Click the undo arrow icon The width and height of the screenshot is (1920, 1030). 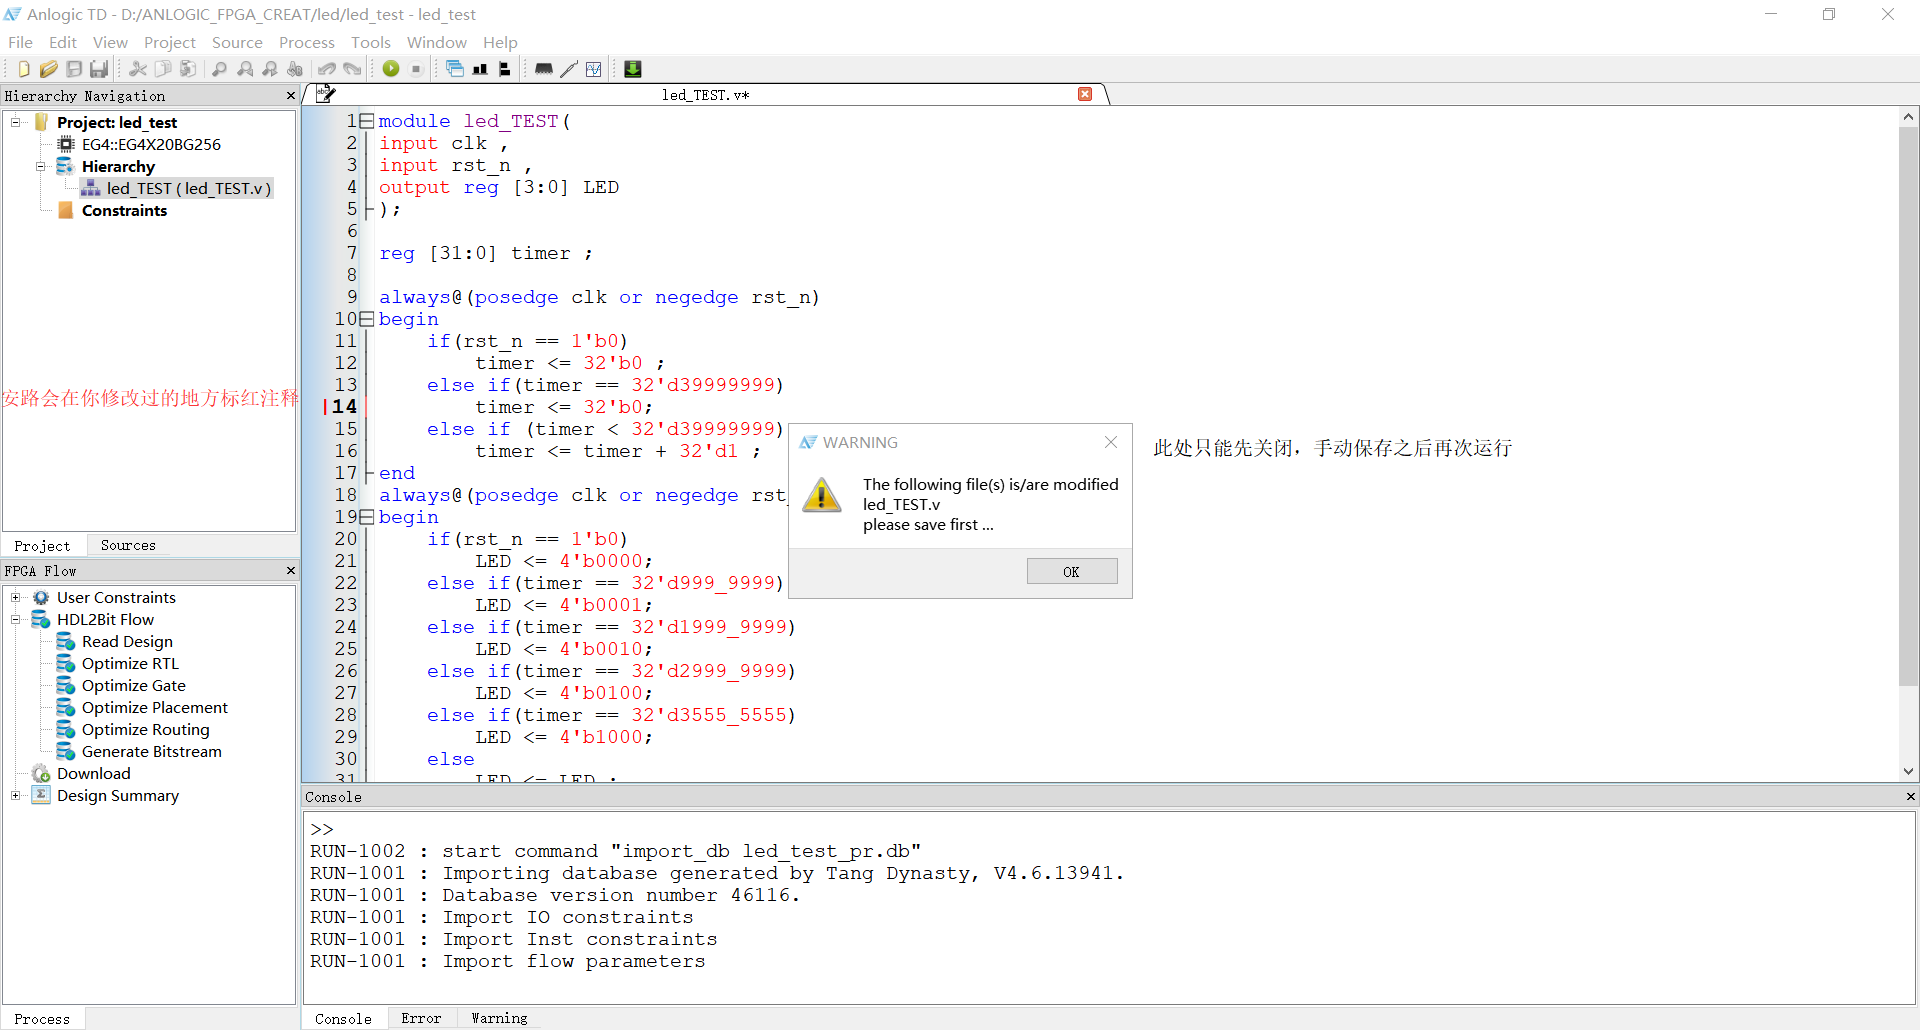[x=327, y=69]
